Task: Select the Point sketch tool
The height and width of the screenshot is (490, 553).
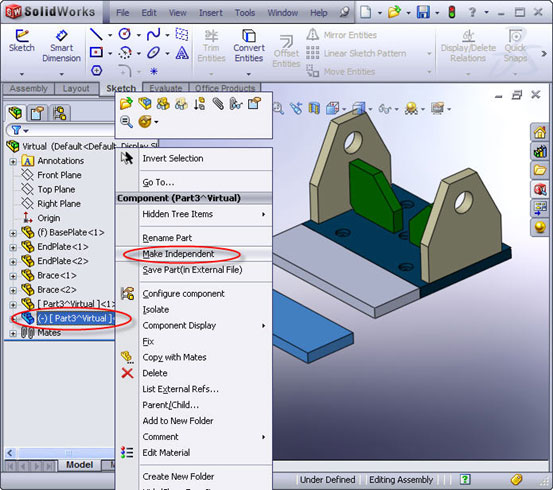Action: [154, 71]
